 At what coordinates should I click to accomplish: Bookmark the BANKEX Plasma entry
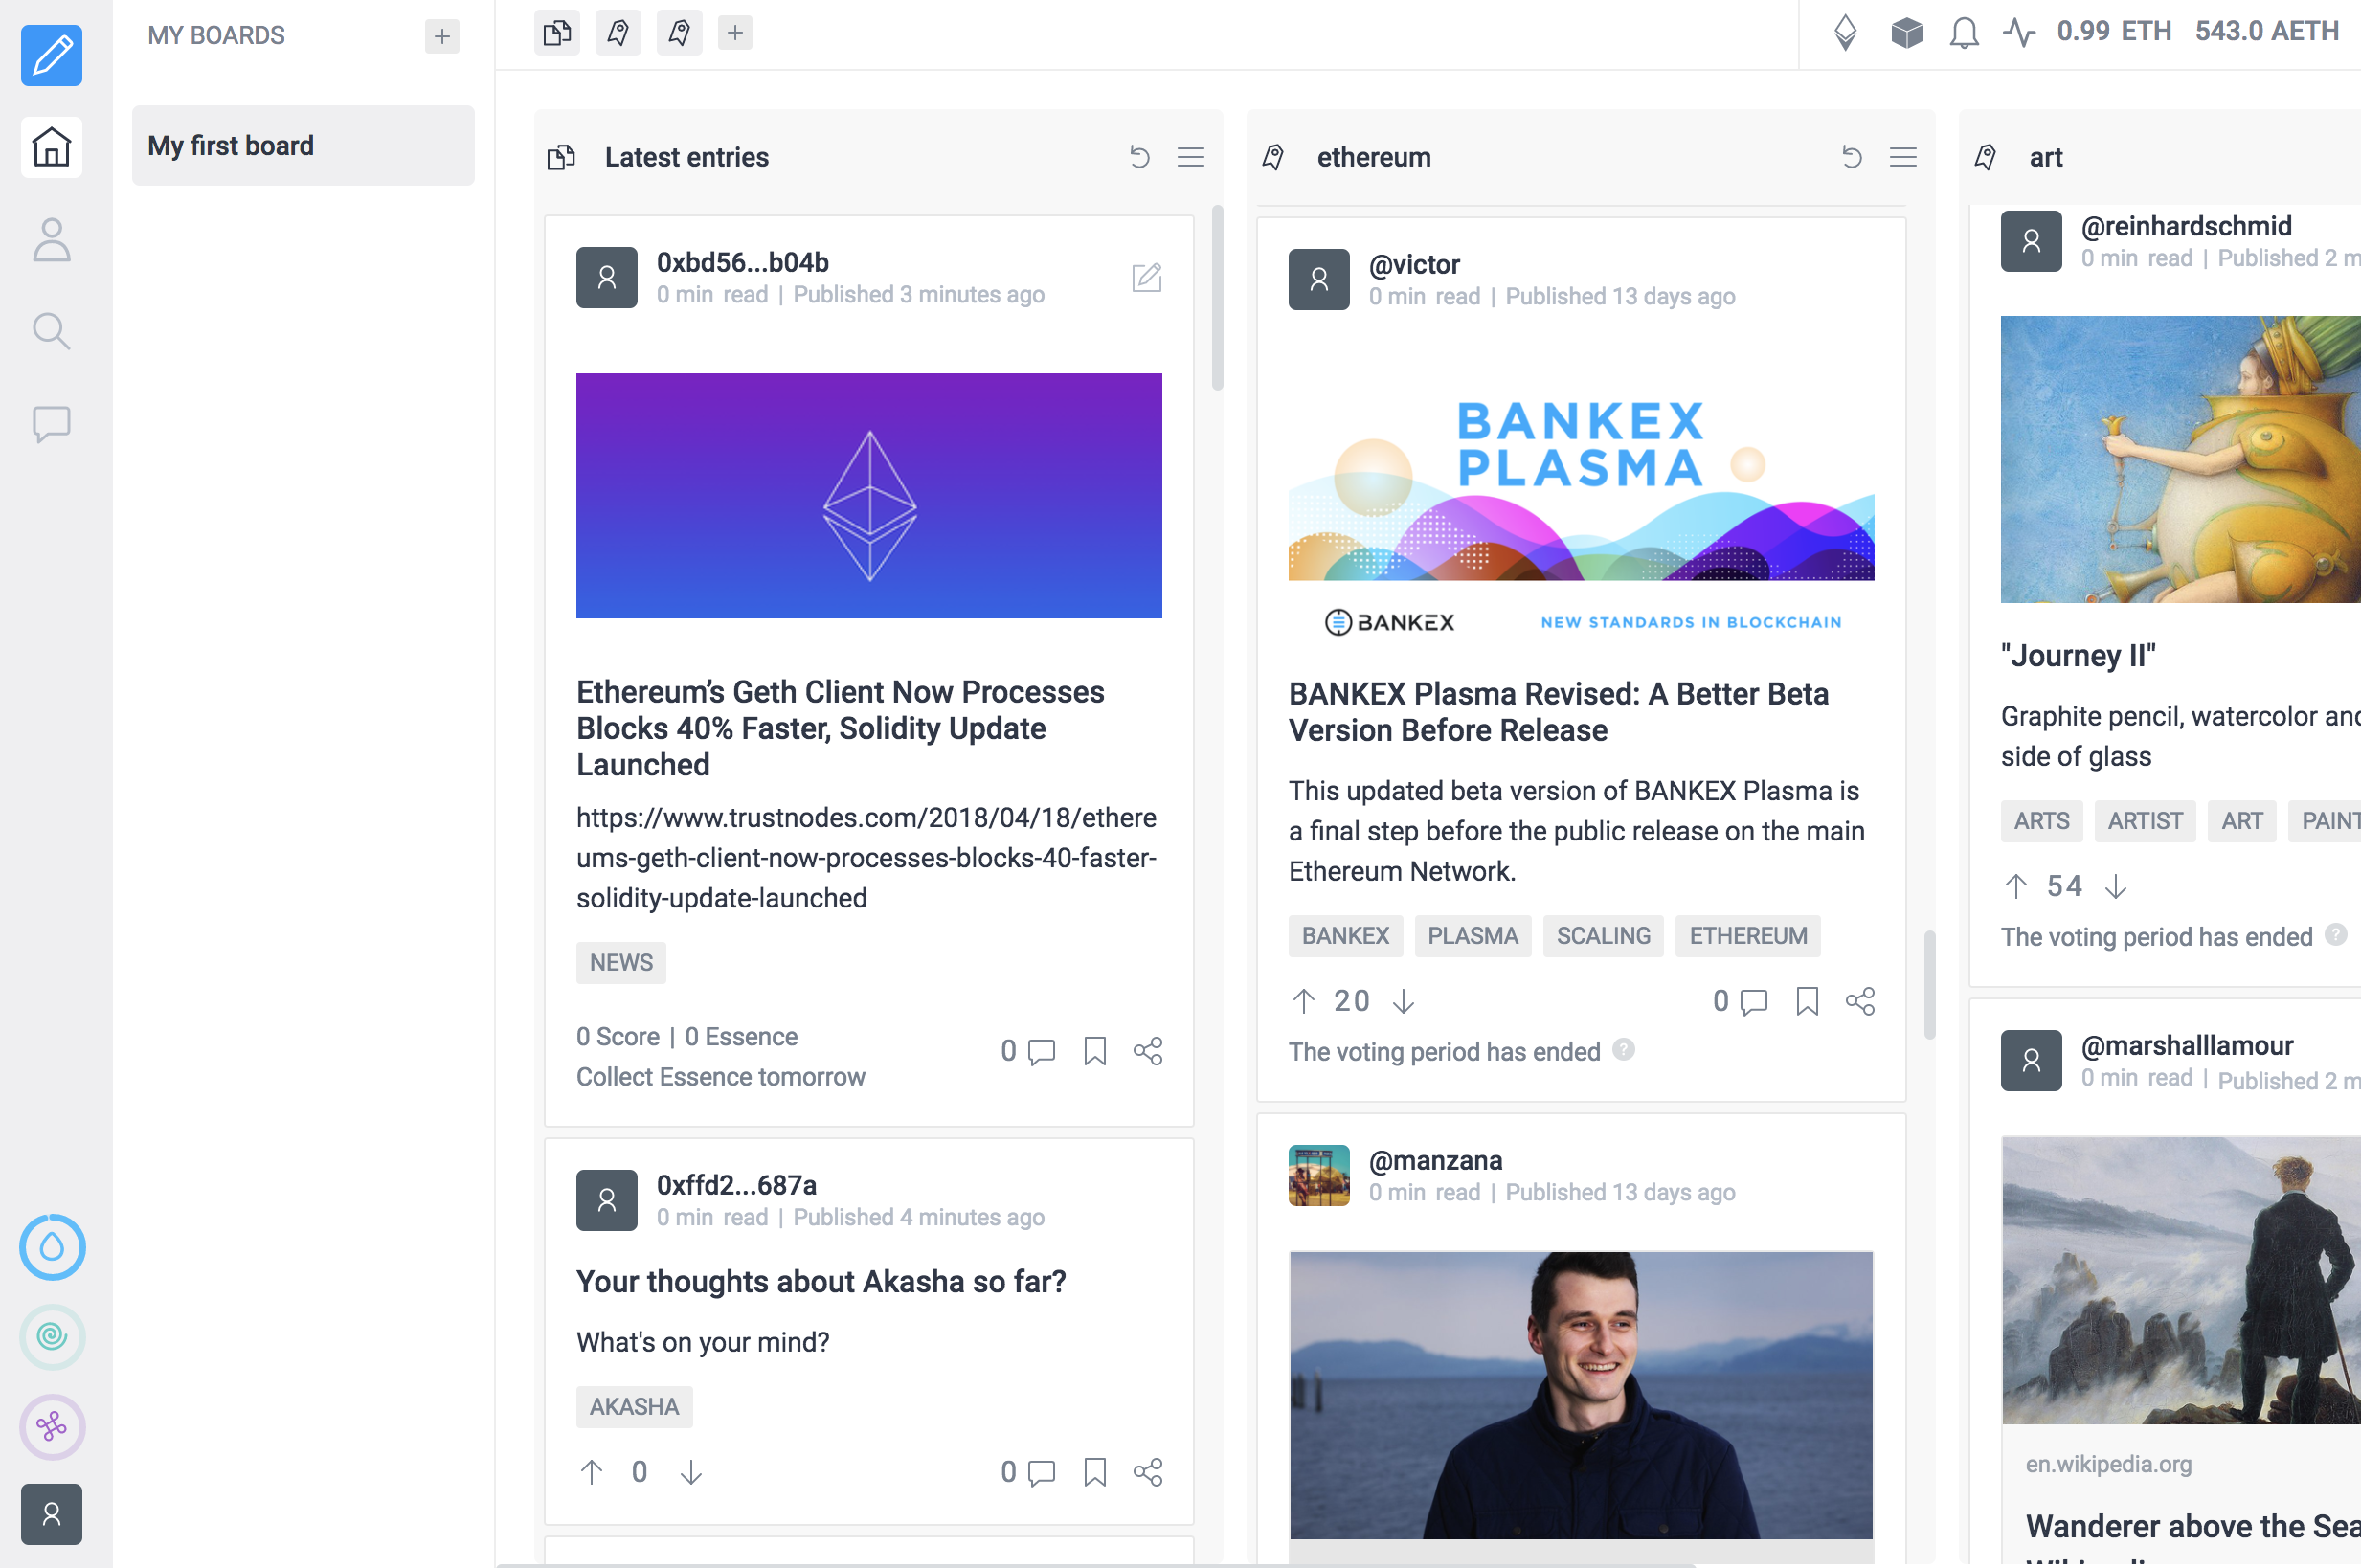(1807, 1001)
